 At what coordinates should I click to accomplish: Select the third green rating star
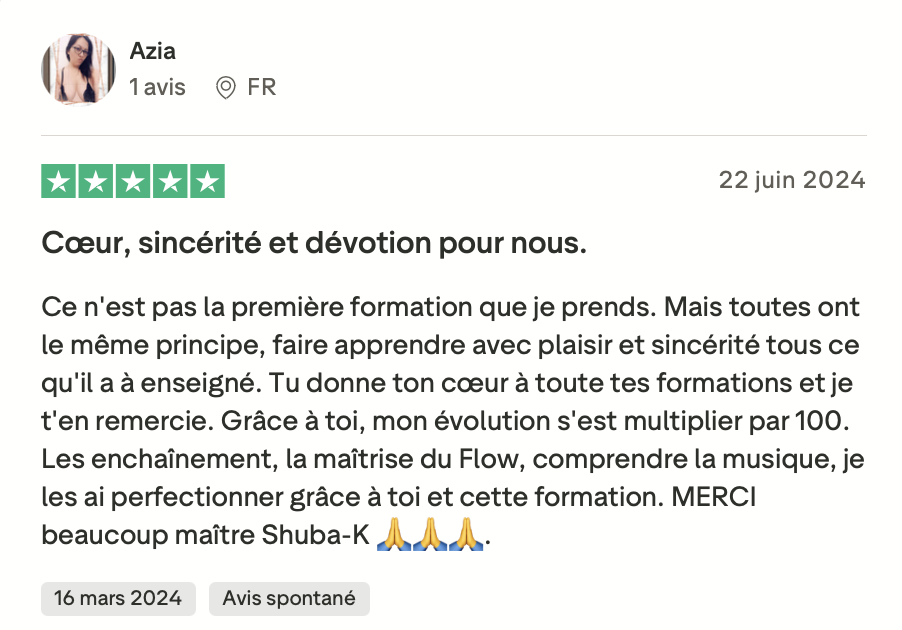point(133,180)
